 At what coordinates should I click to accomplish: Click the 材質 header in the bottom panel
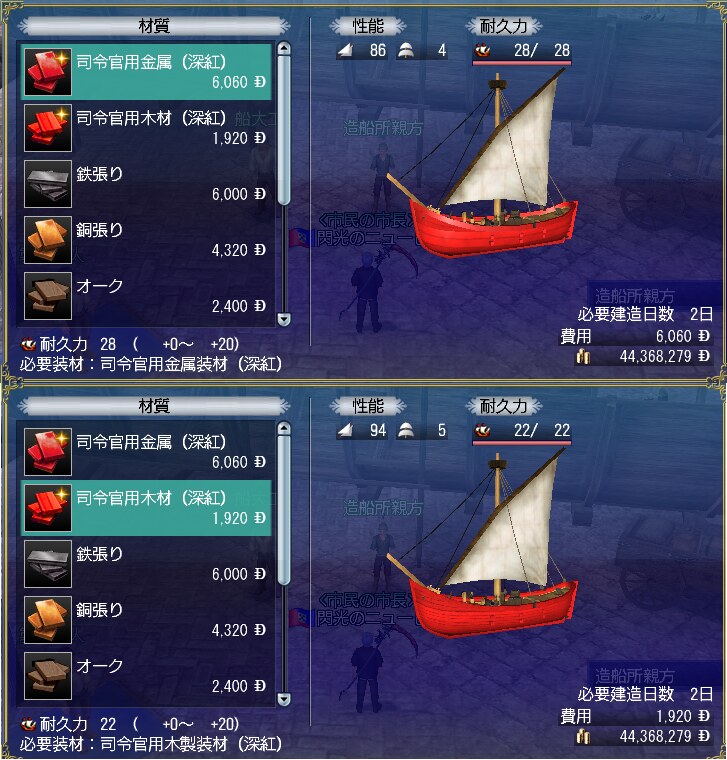(154, 406)
